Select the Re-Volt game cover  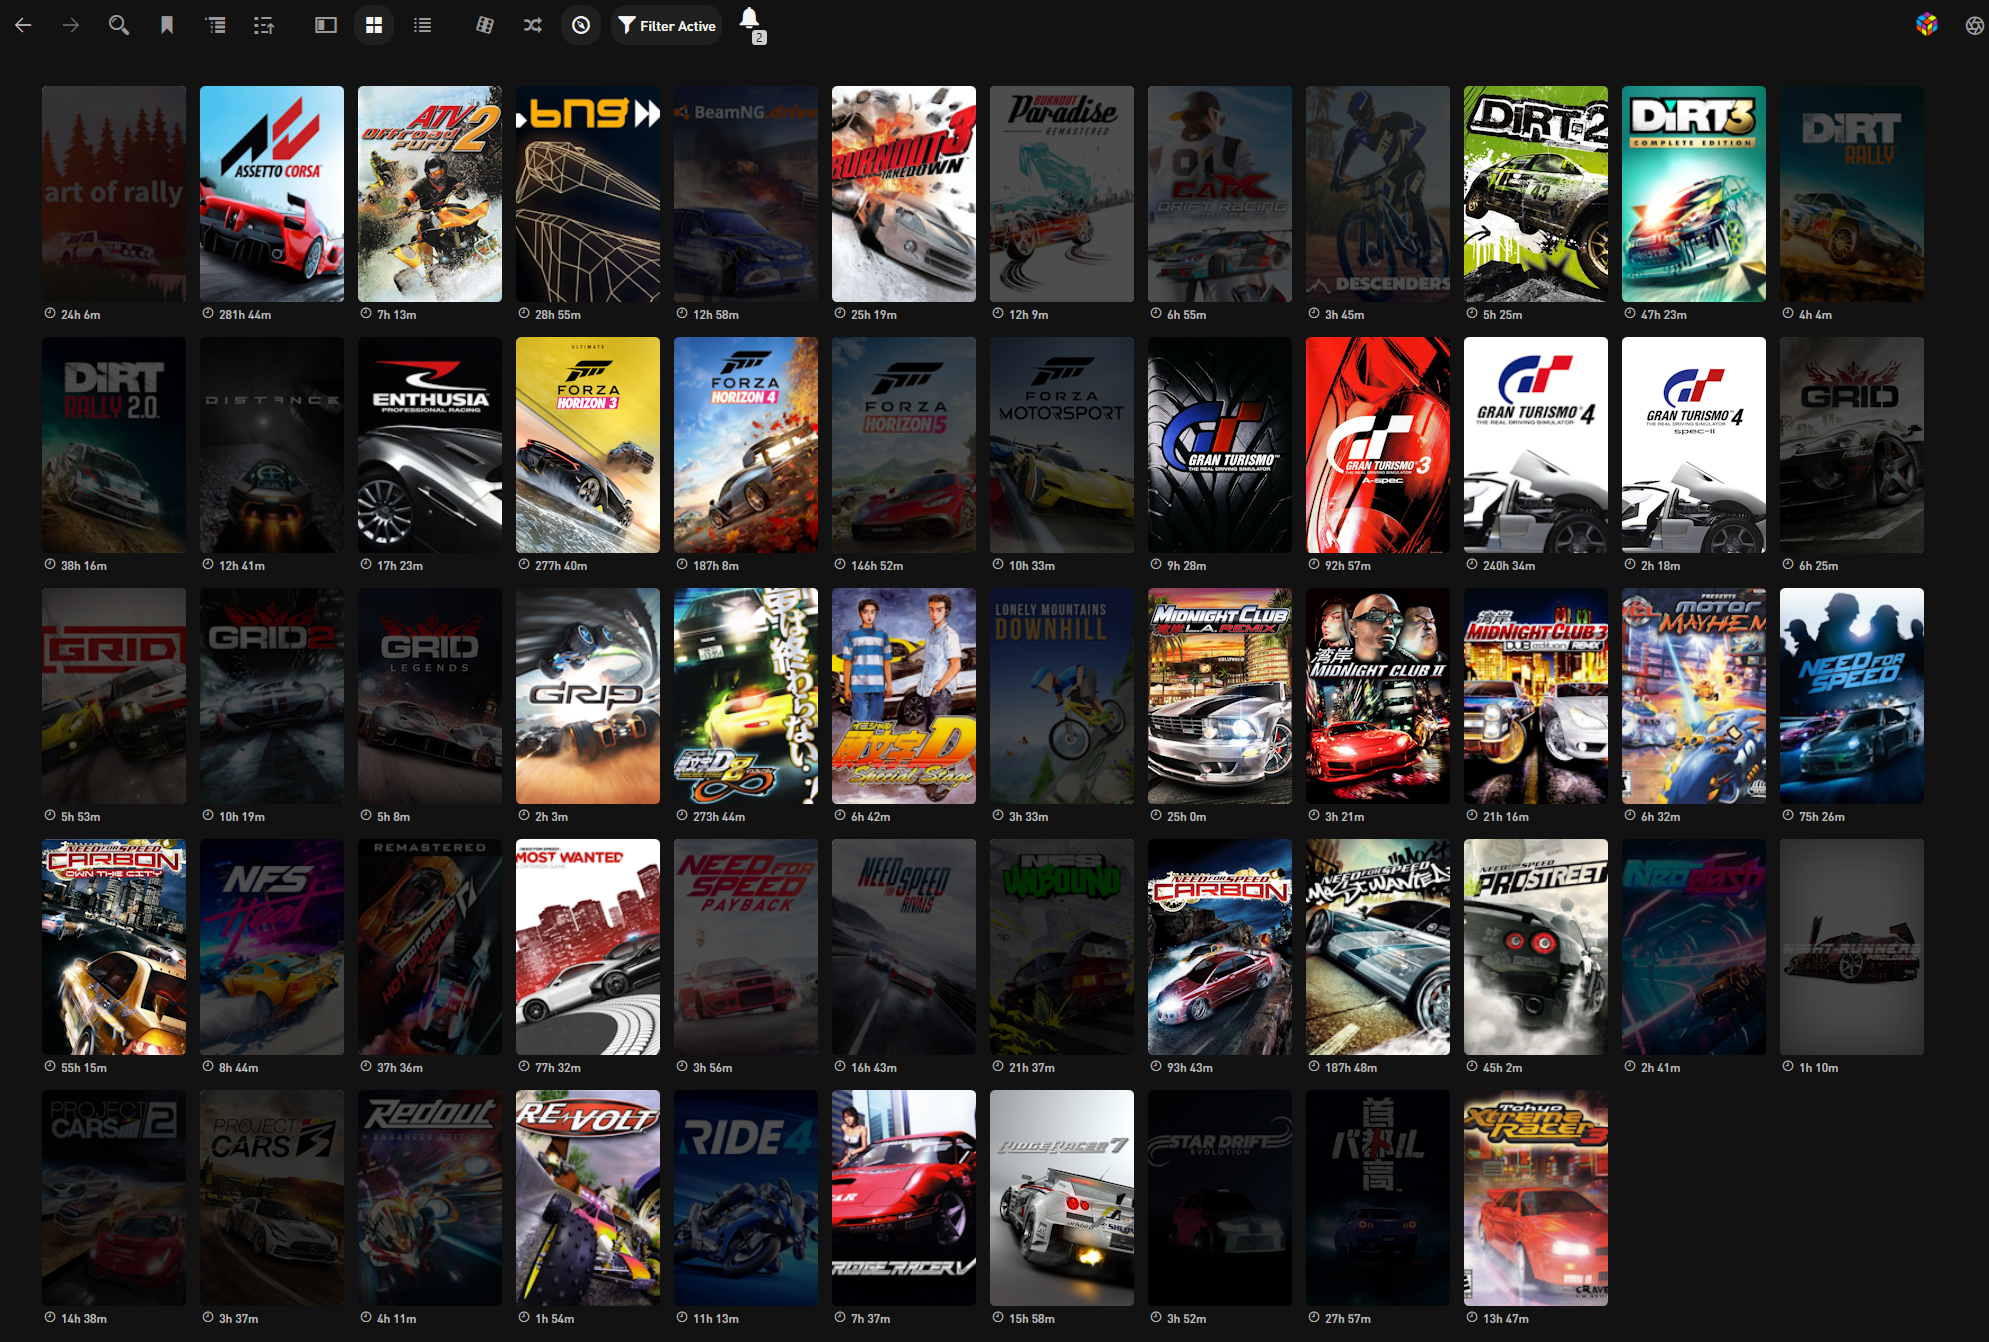588,1197
